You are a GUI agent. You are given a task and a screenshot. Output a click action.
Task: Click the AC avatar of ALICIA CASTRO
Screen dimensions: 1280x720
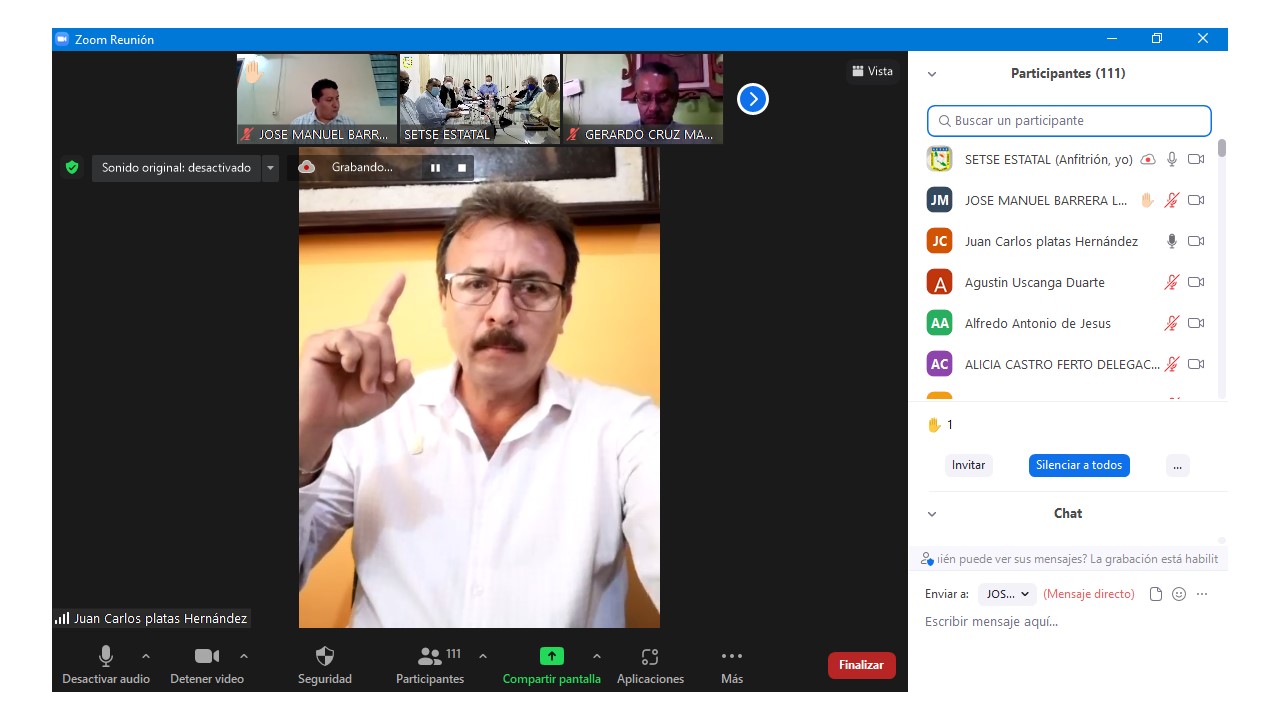tap(939, 364)
